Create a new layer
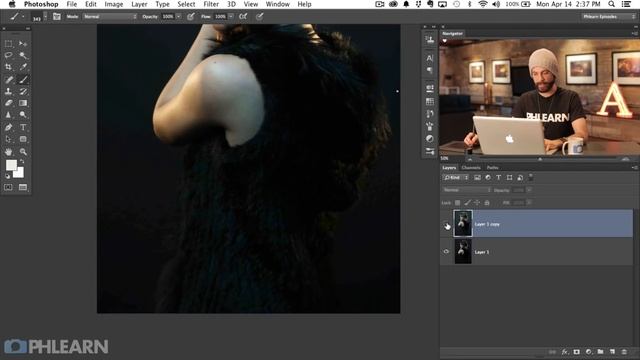 click(x=612, y=352)
